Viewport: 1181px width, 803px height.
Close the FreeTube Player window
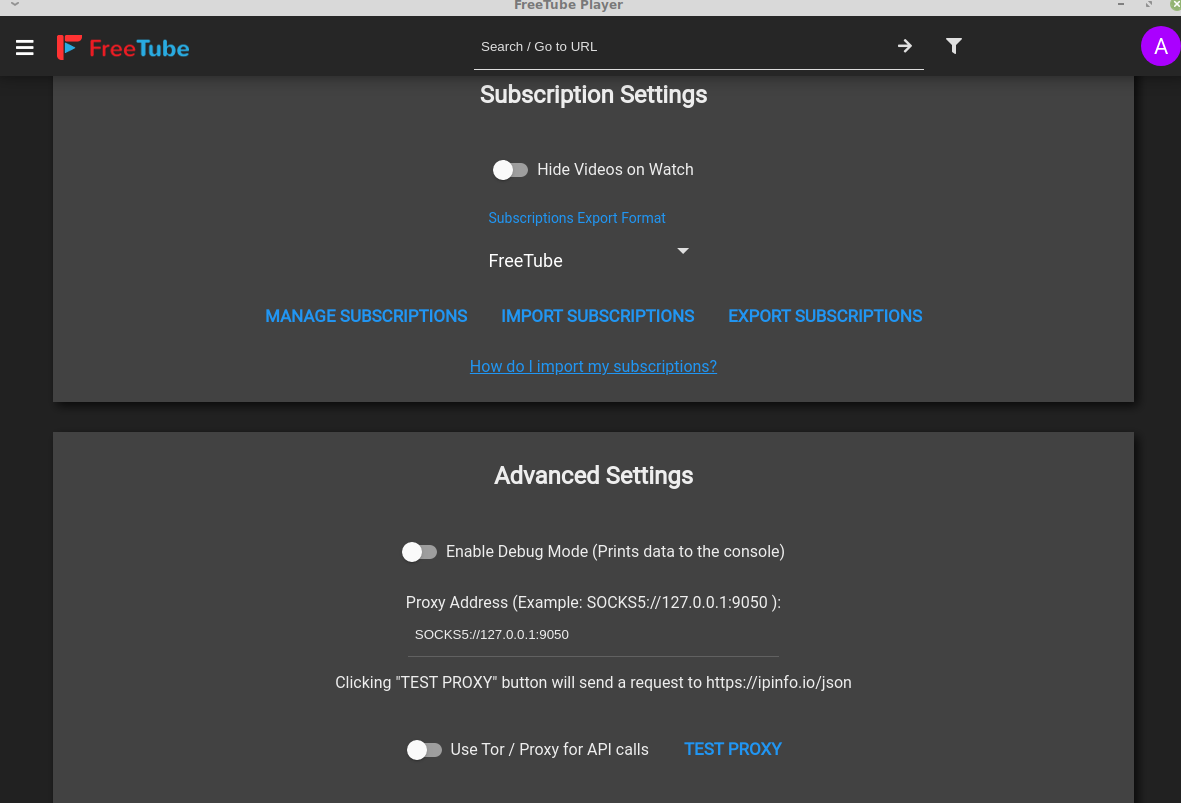[1175, 5]
